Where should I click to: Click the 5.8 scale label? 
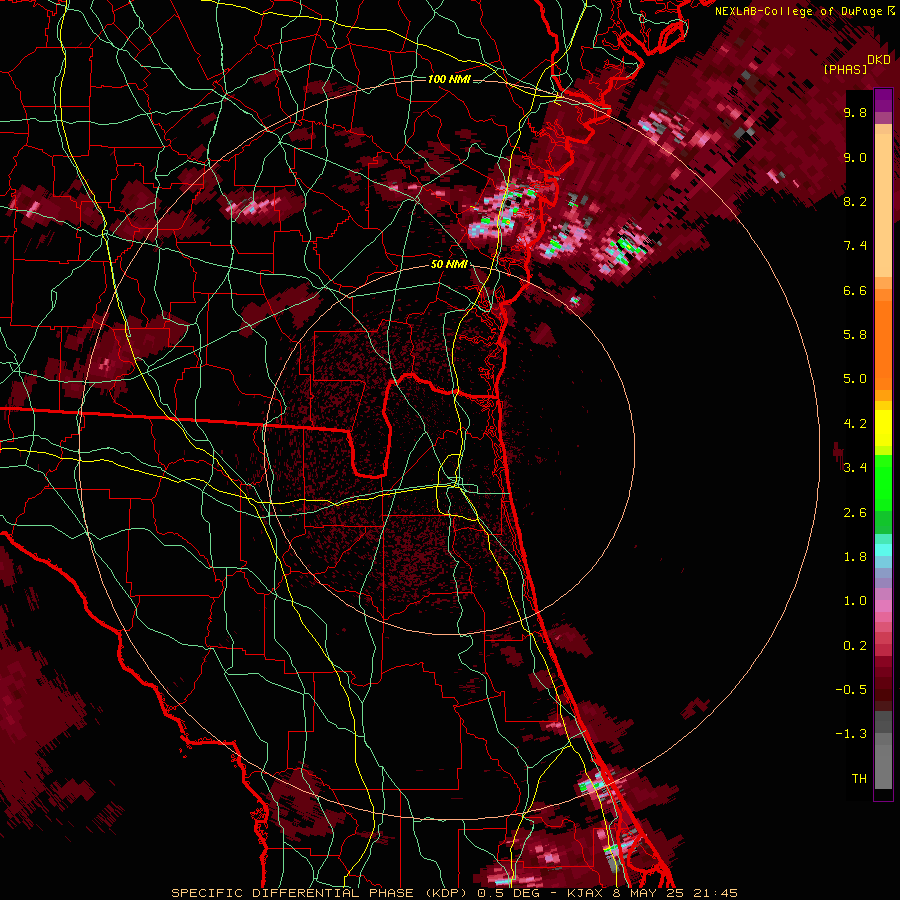point(855,335)
